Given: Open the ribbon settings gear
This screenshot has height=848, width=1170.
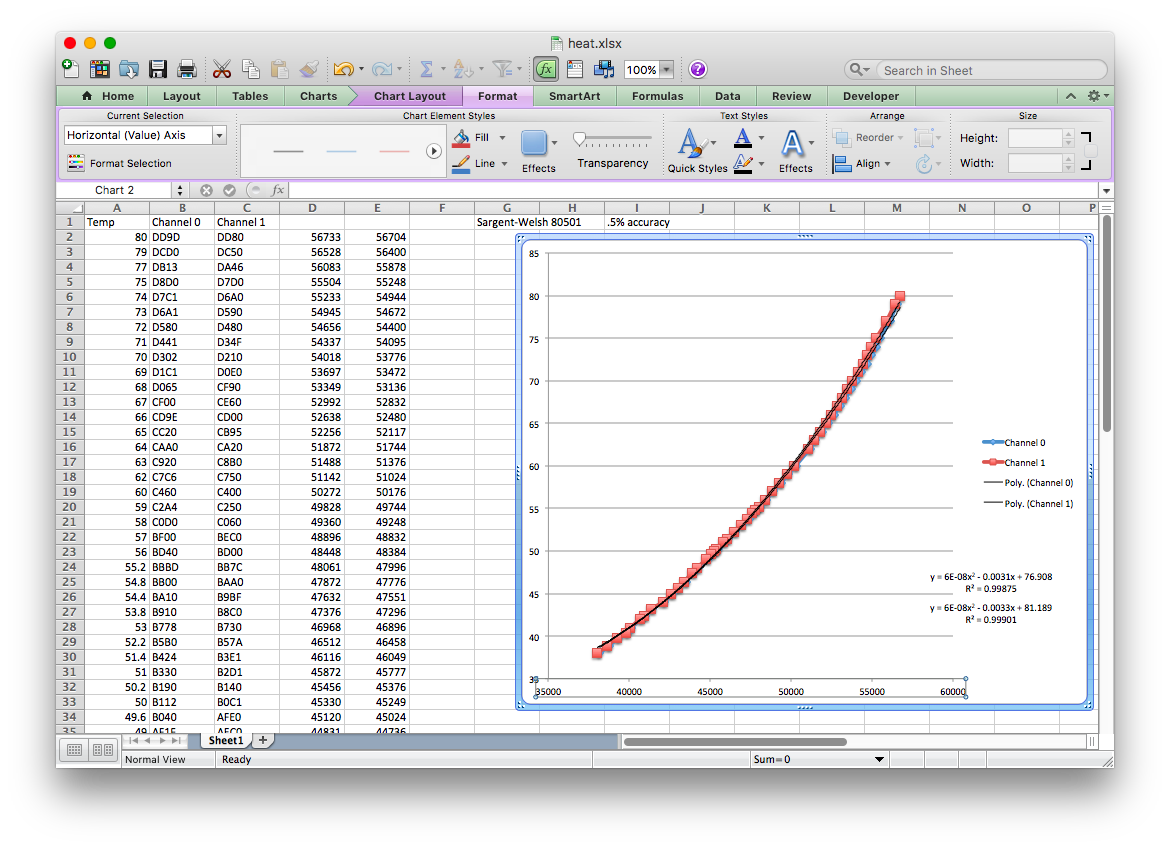Looking at the screenshot, I should point(1094,96).
